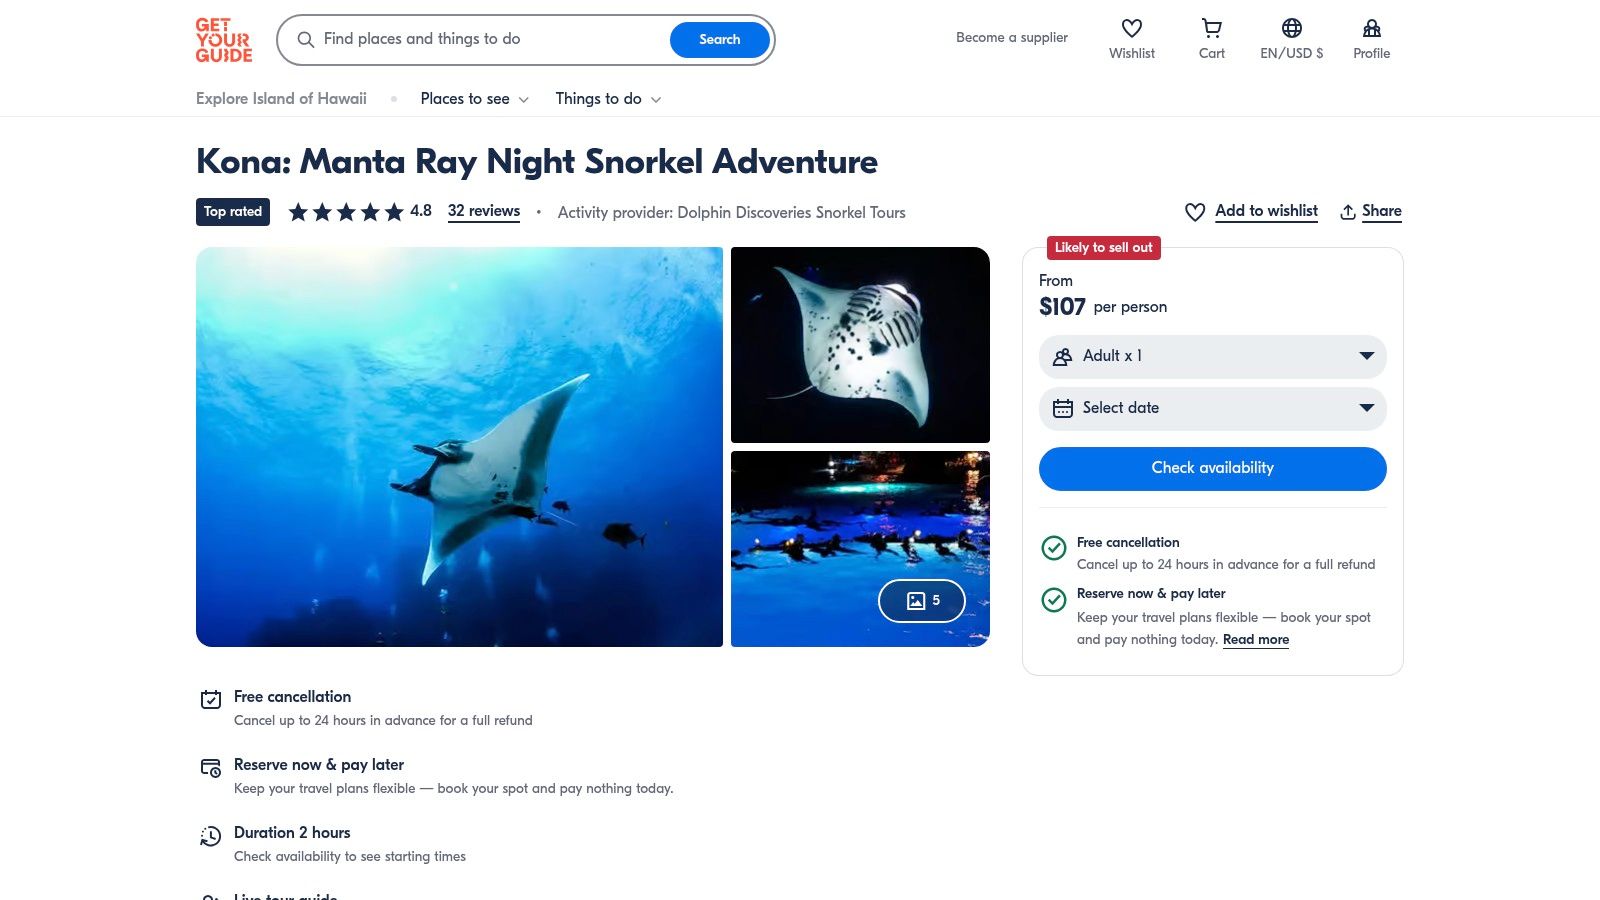Click the blue Search button
The height and width of the screenshot is (900, 1600).
tap(719, 40)
